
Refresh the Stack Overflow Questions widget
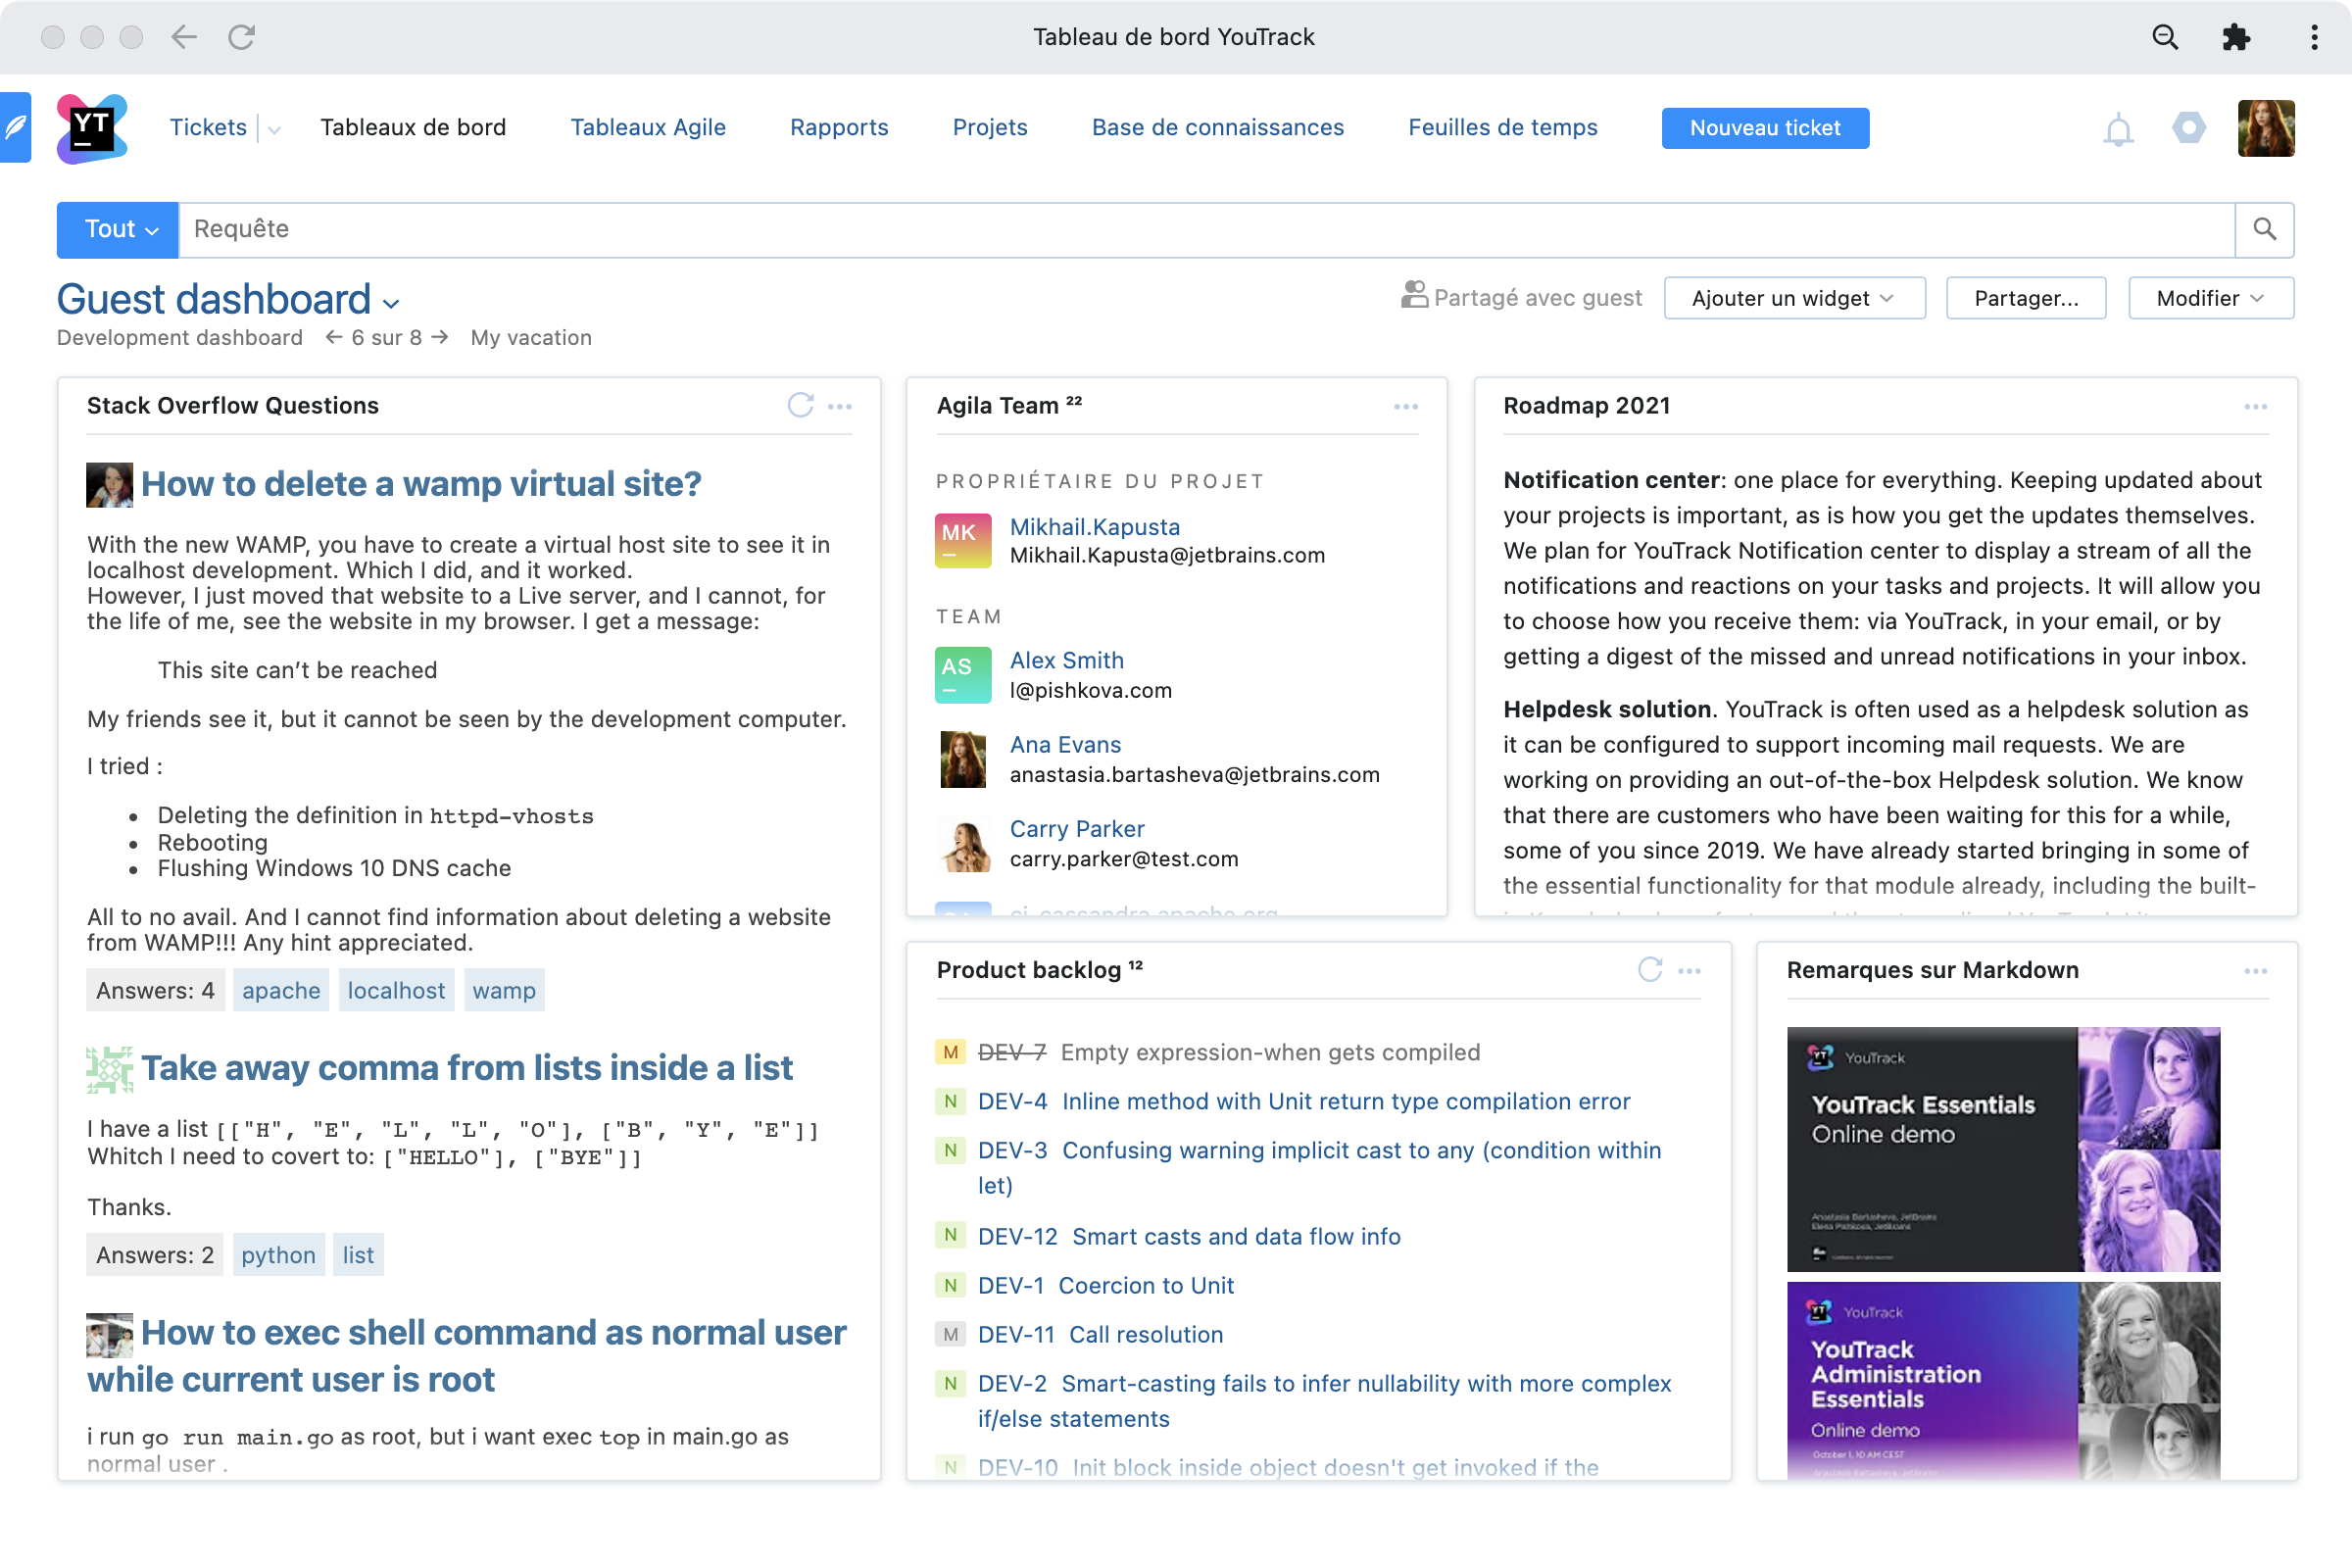pyautogui.click(x=800, y=405)
